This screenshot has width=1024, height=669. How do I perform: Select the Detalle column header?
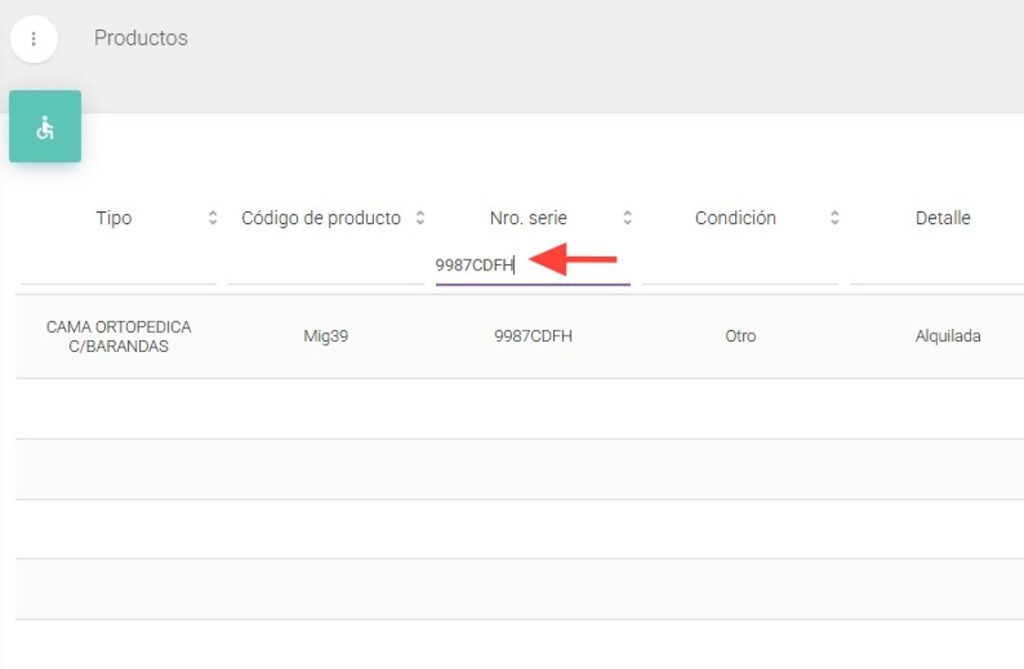pos(942,218)
